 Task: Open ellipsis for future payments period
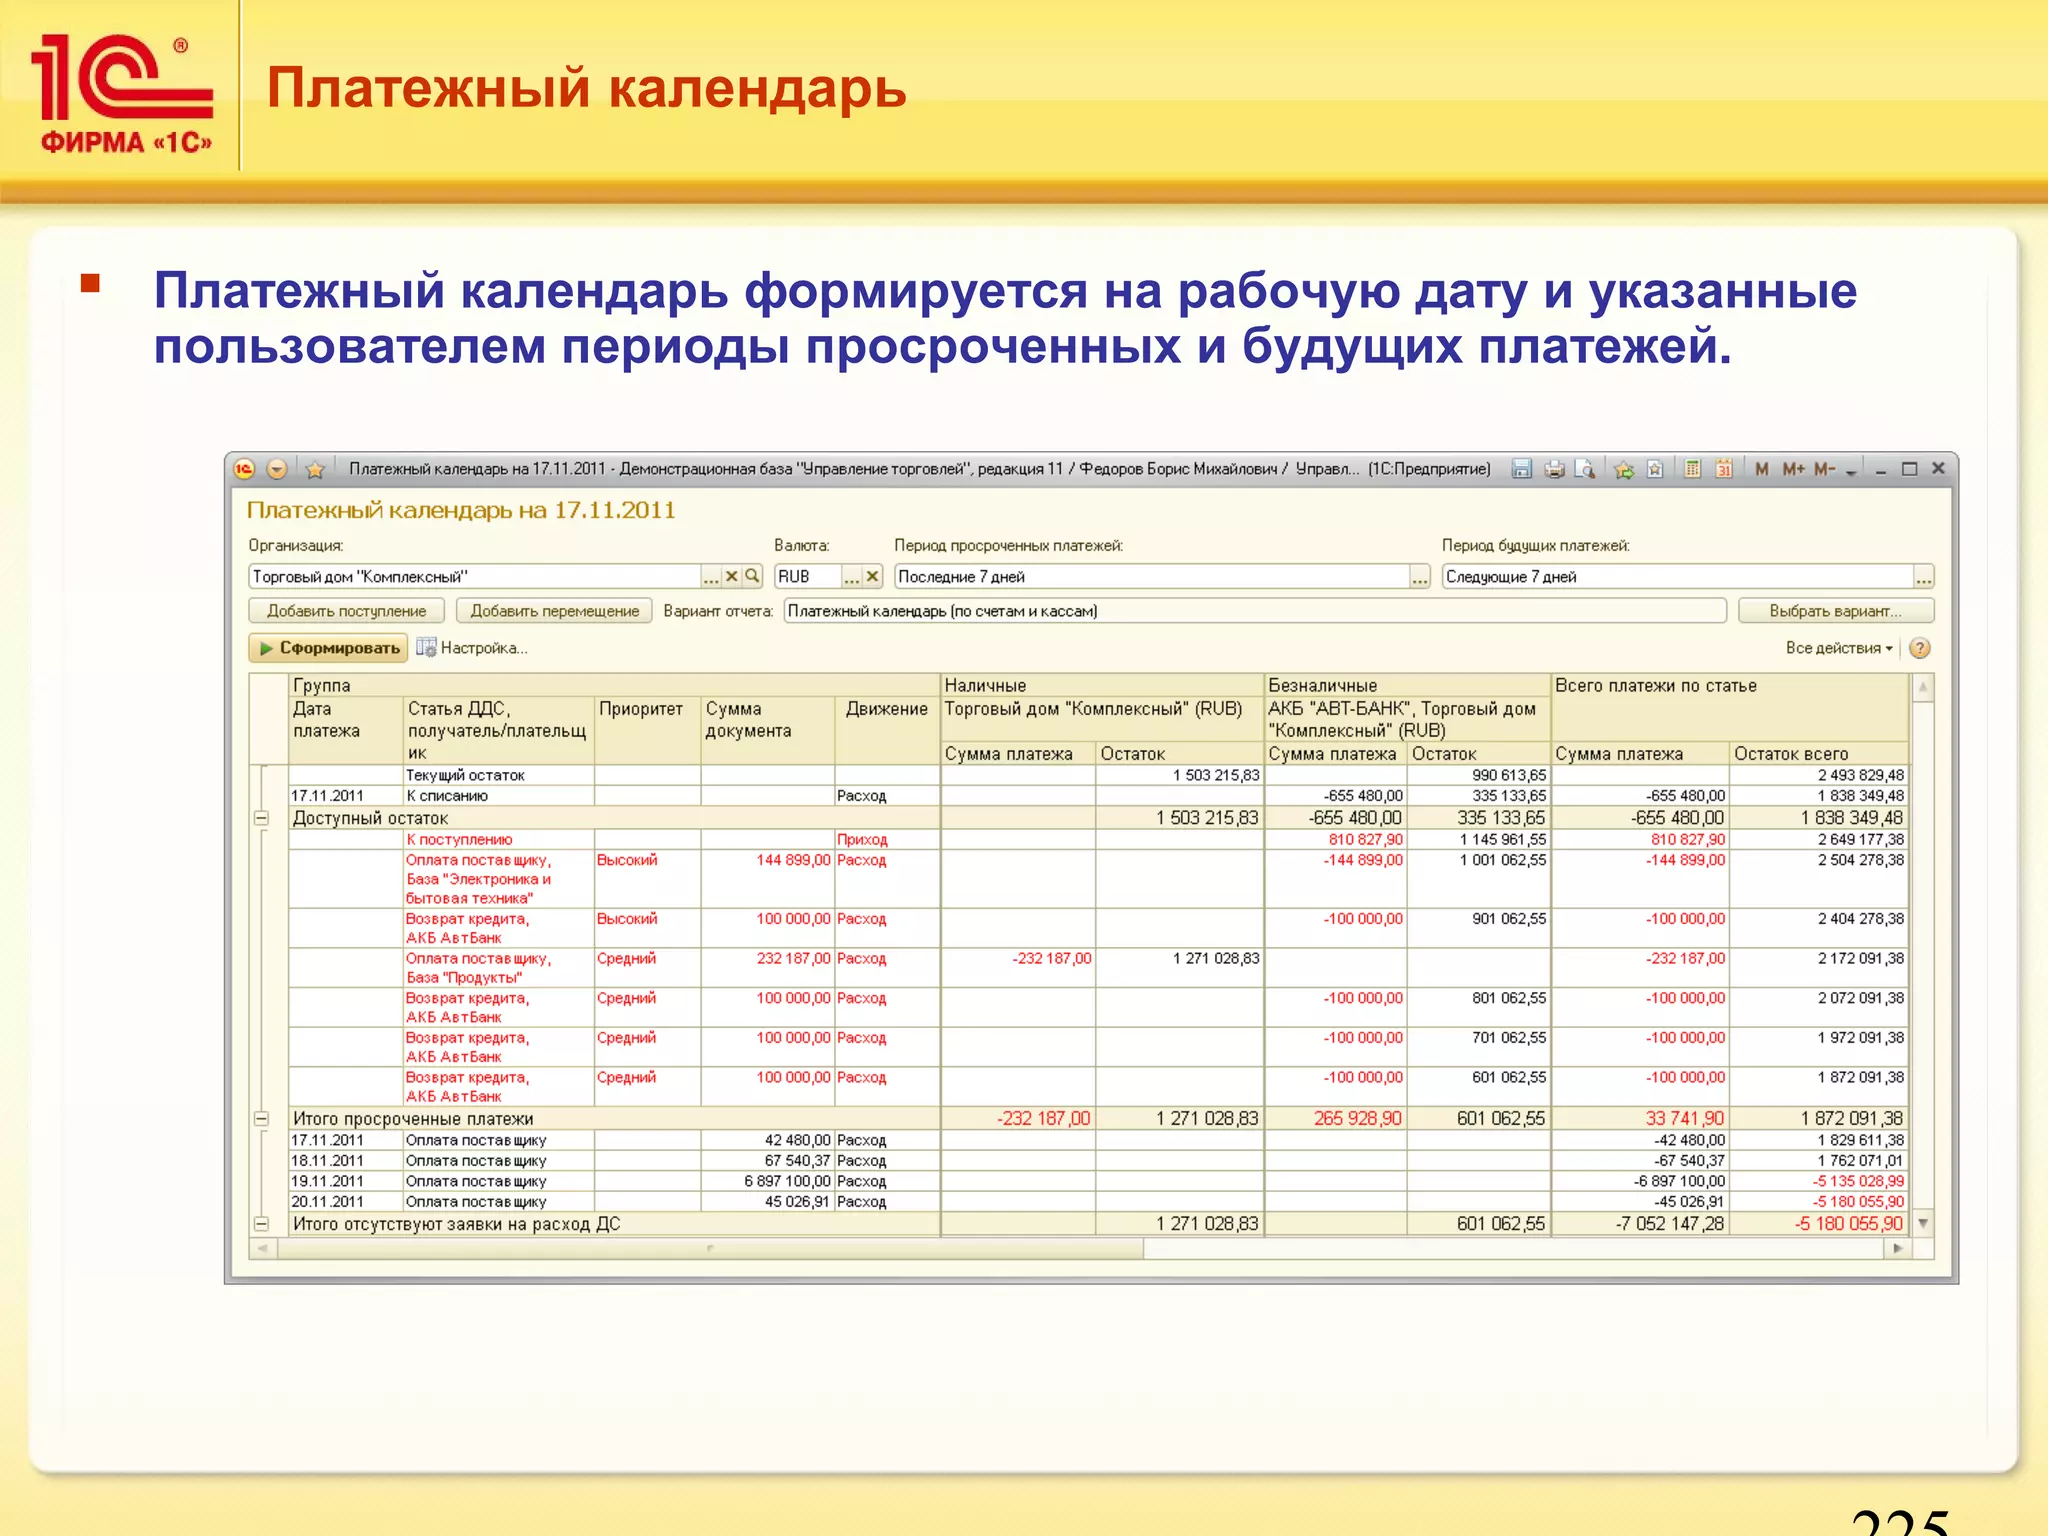[1924, 577]
